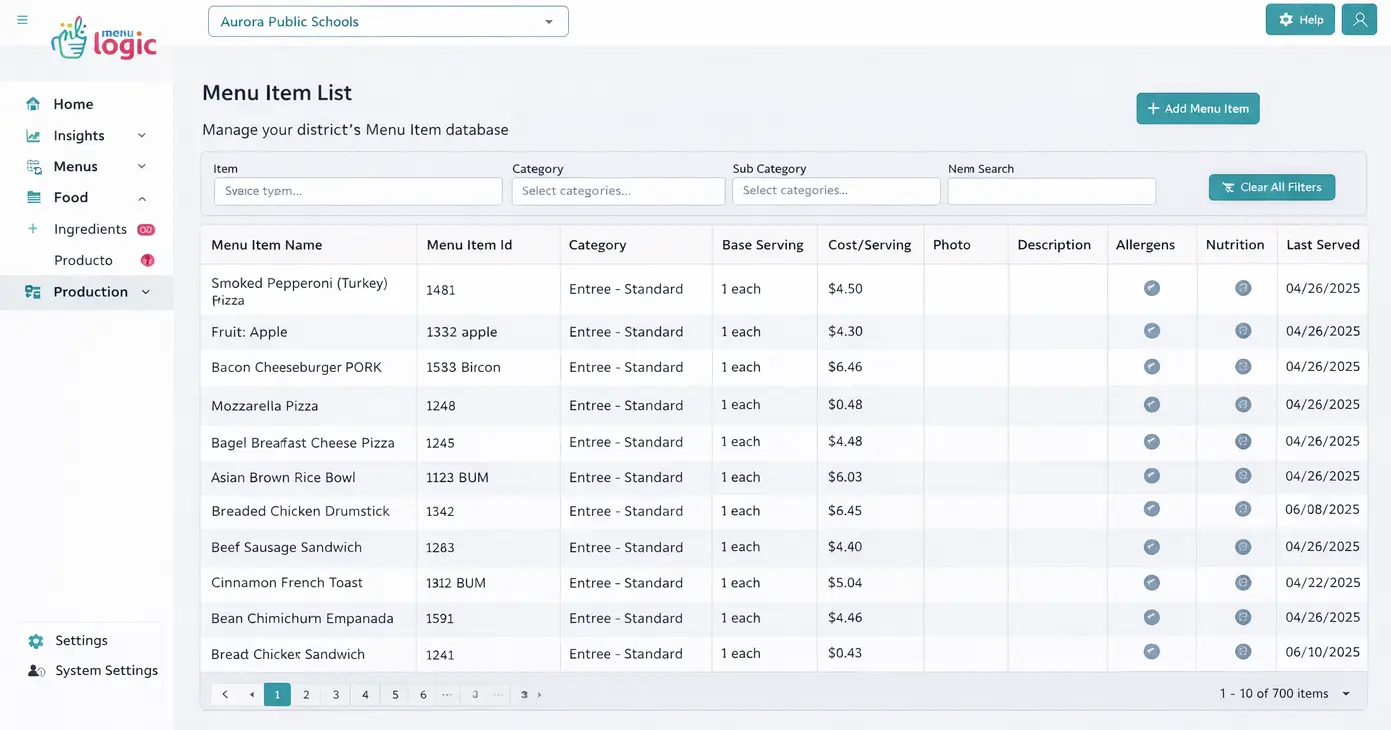Open allergens icon for Fruit: Apple

1151,331
